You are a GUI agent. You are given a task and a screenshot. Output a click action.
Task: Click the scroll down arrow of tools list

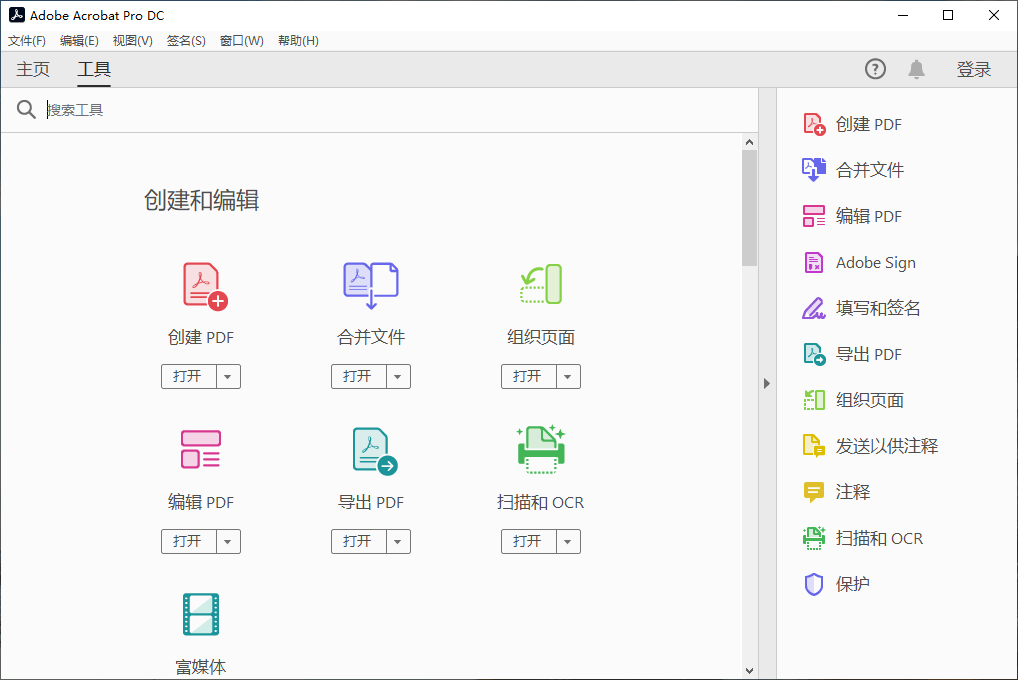point(749,671)
